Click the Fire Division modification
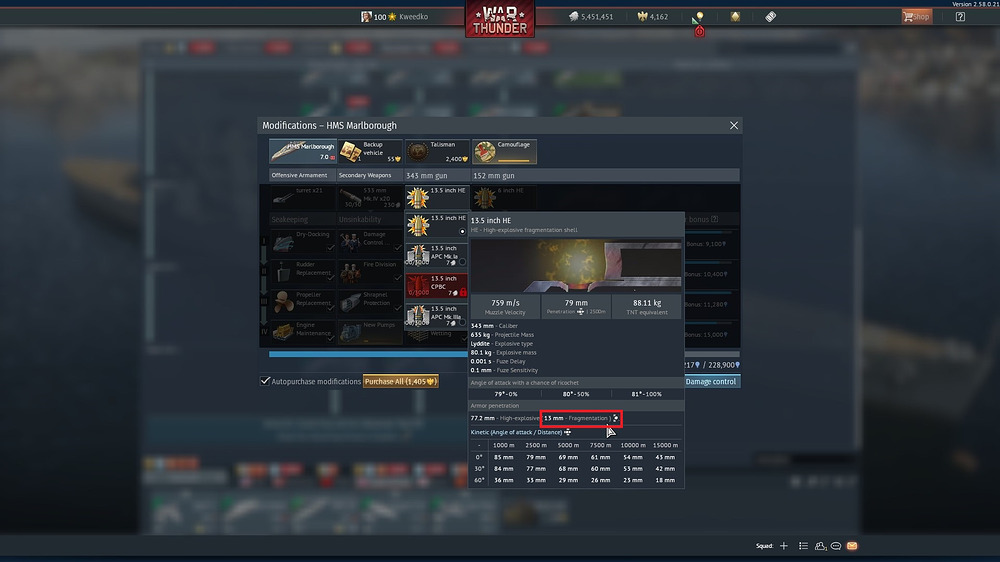Screen dimensions: 1000x562 [x=370, y=272]
